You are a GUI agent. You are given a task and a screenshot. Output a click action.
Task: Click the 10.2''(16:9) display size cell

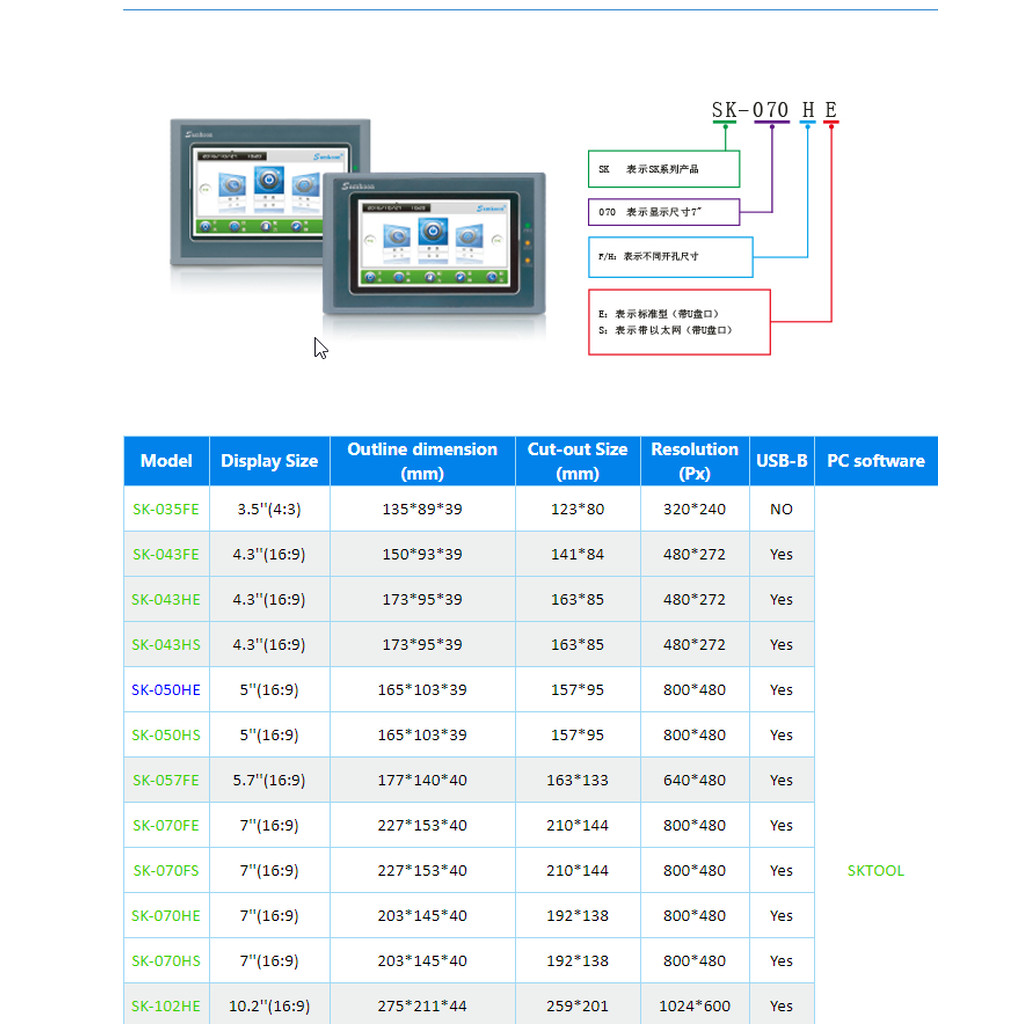point(269,1006)
